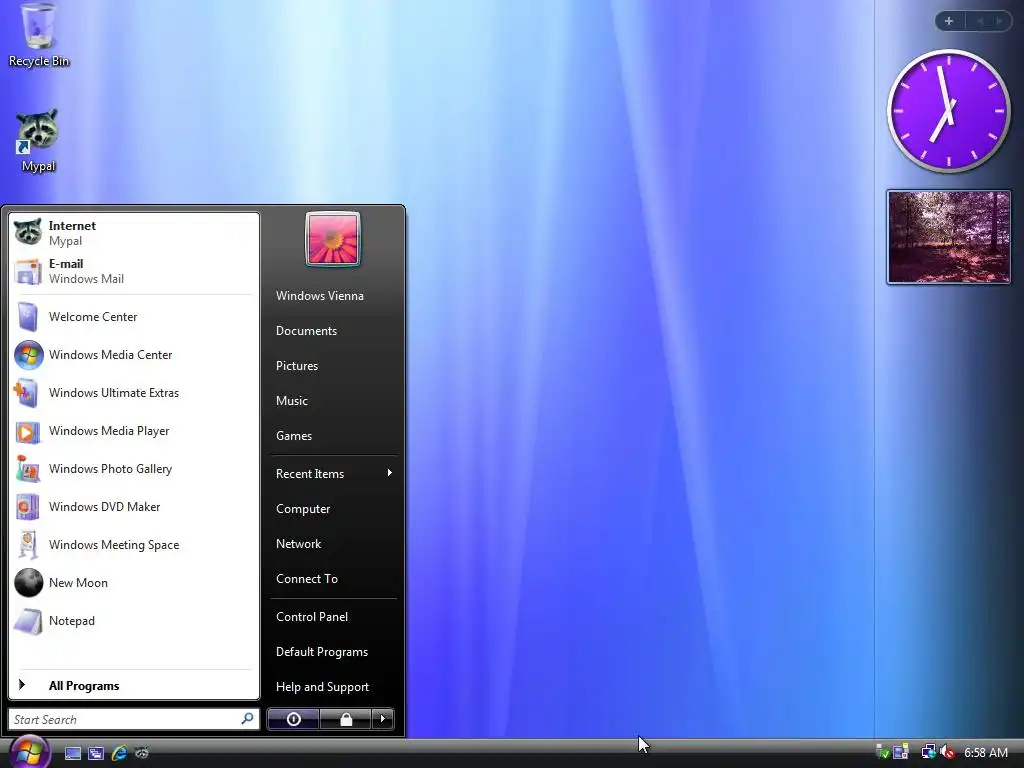1024x768 pixels.
Task: Click Connect To in the start menu
Action: click(x=333, y=579)
